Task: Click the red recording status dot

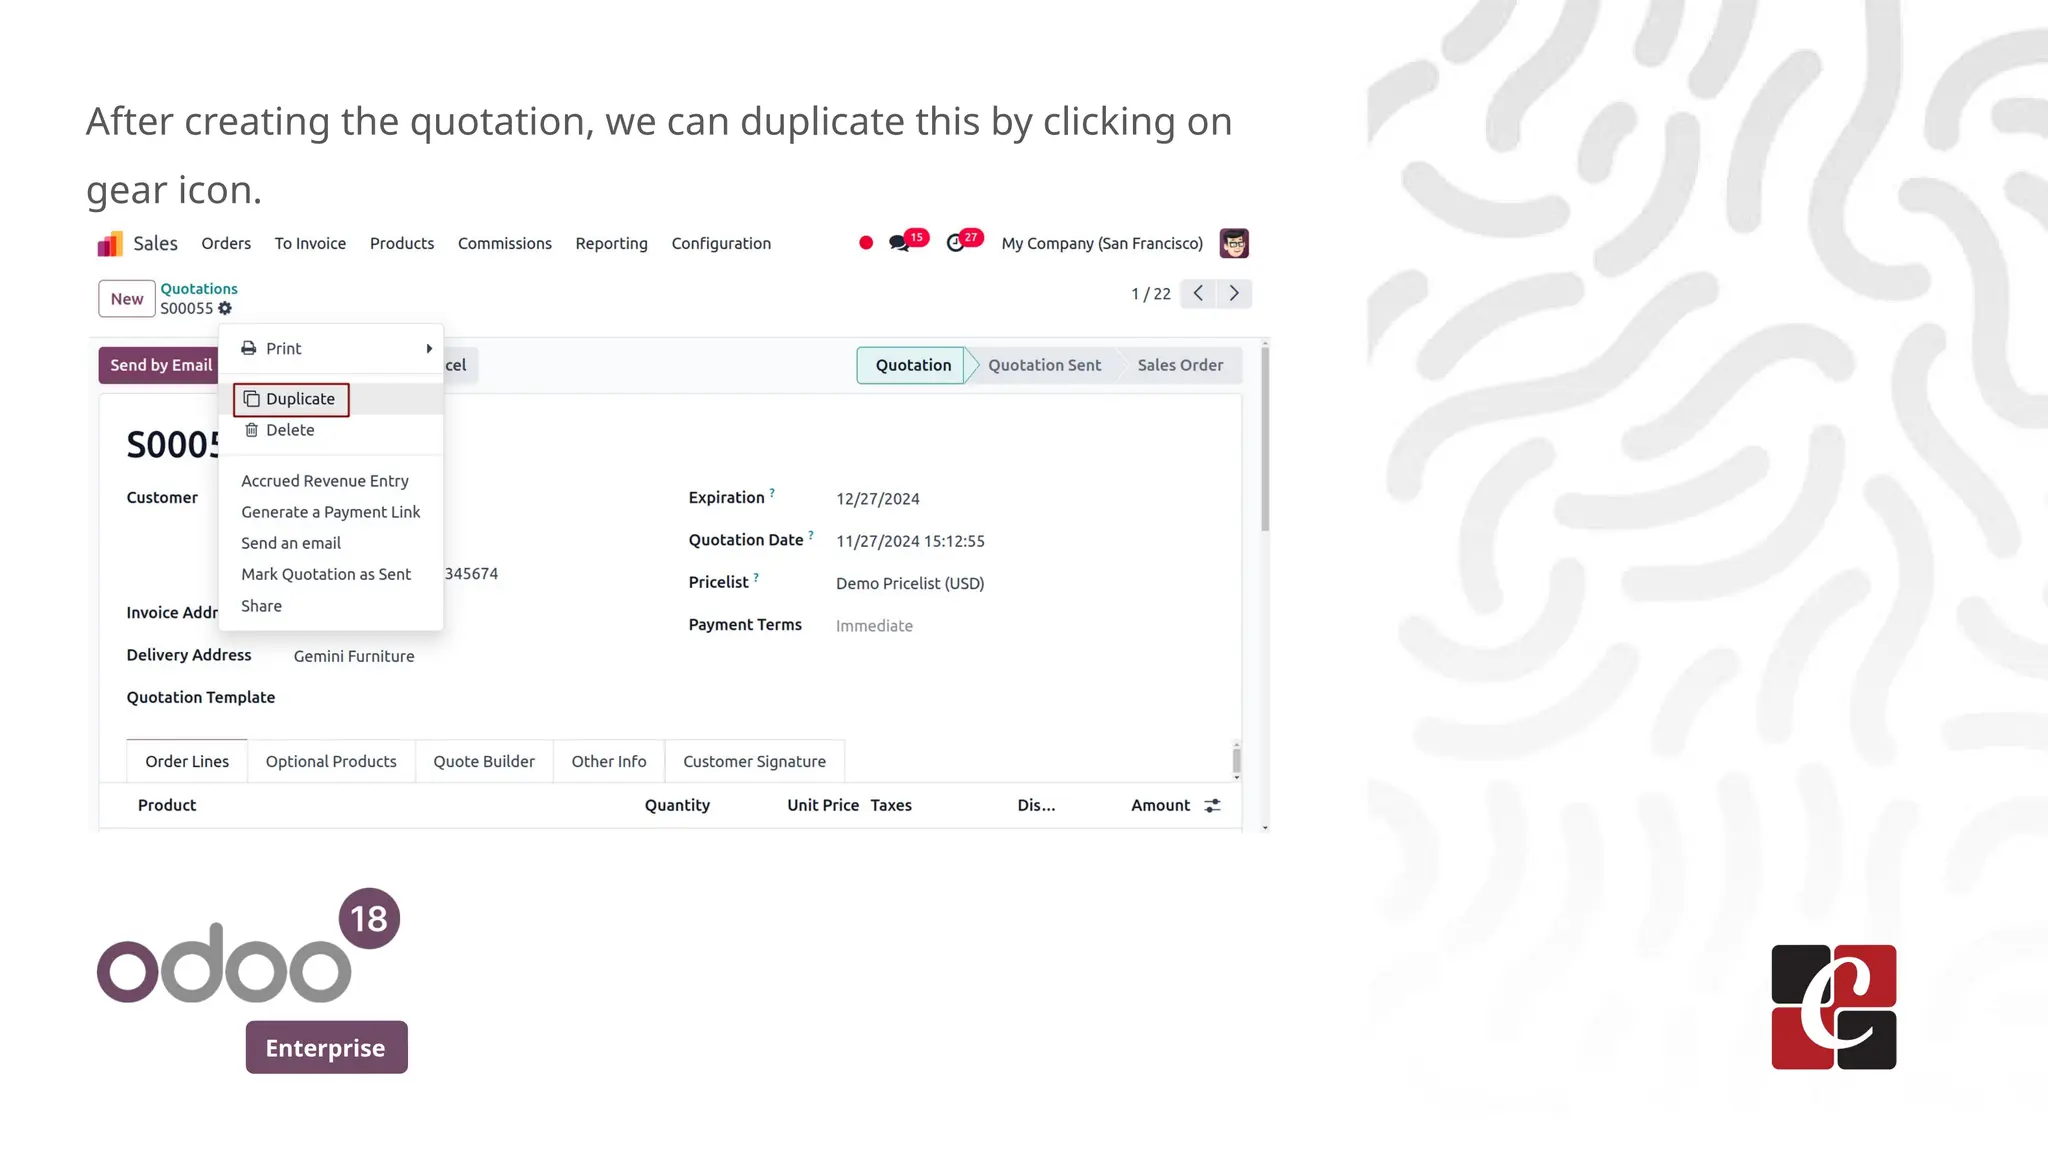Action: tap(866, 243)
